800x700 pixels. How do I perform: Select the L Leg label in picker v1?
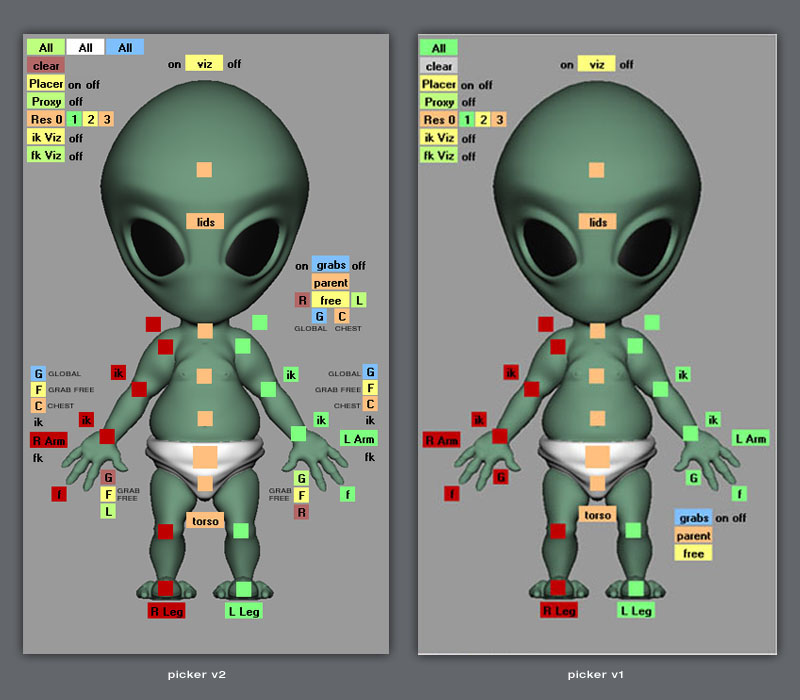tap(636, 610)
